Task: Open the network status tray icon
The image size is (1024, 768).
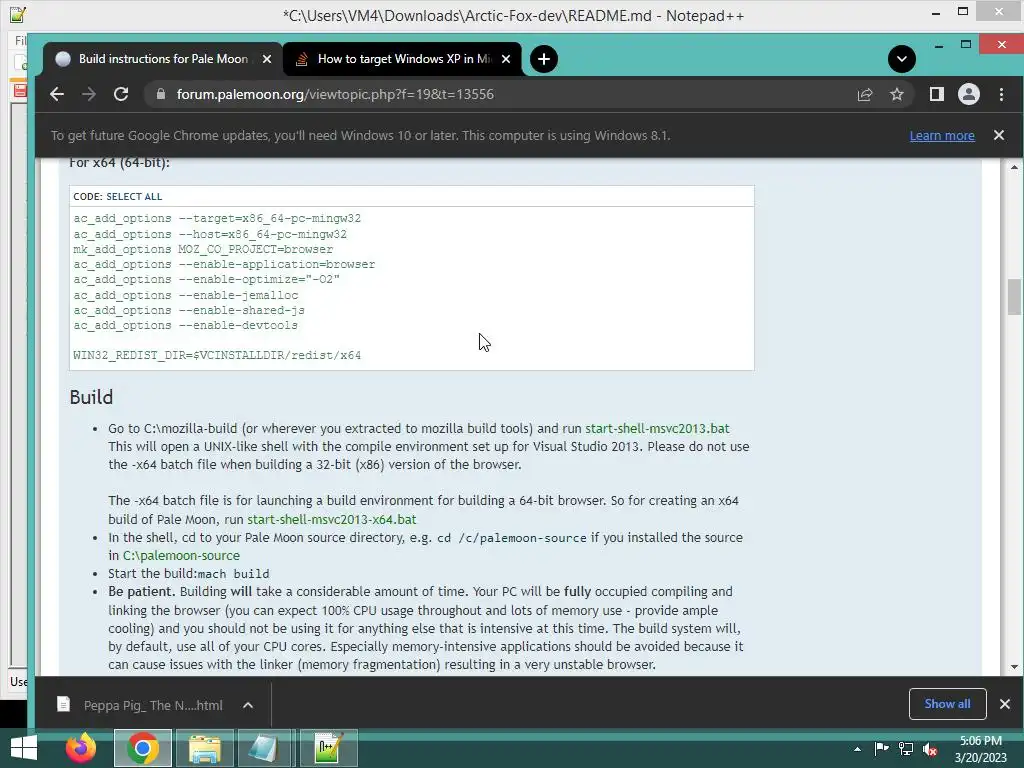Action: [906, 749]
